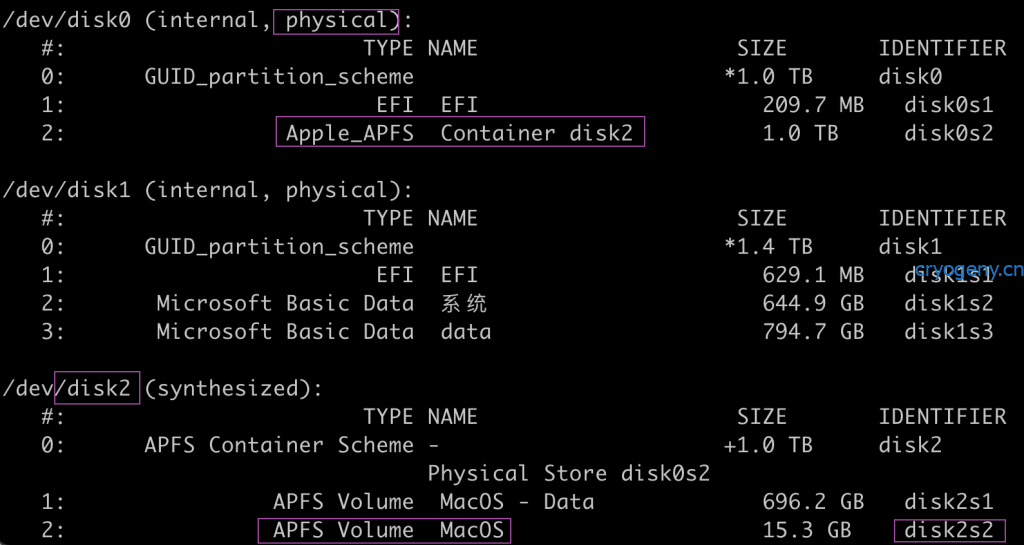Select the disk1s3 identifier

[948, 331]
